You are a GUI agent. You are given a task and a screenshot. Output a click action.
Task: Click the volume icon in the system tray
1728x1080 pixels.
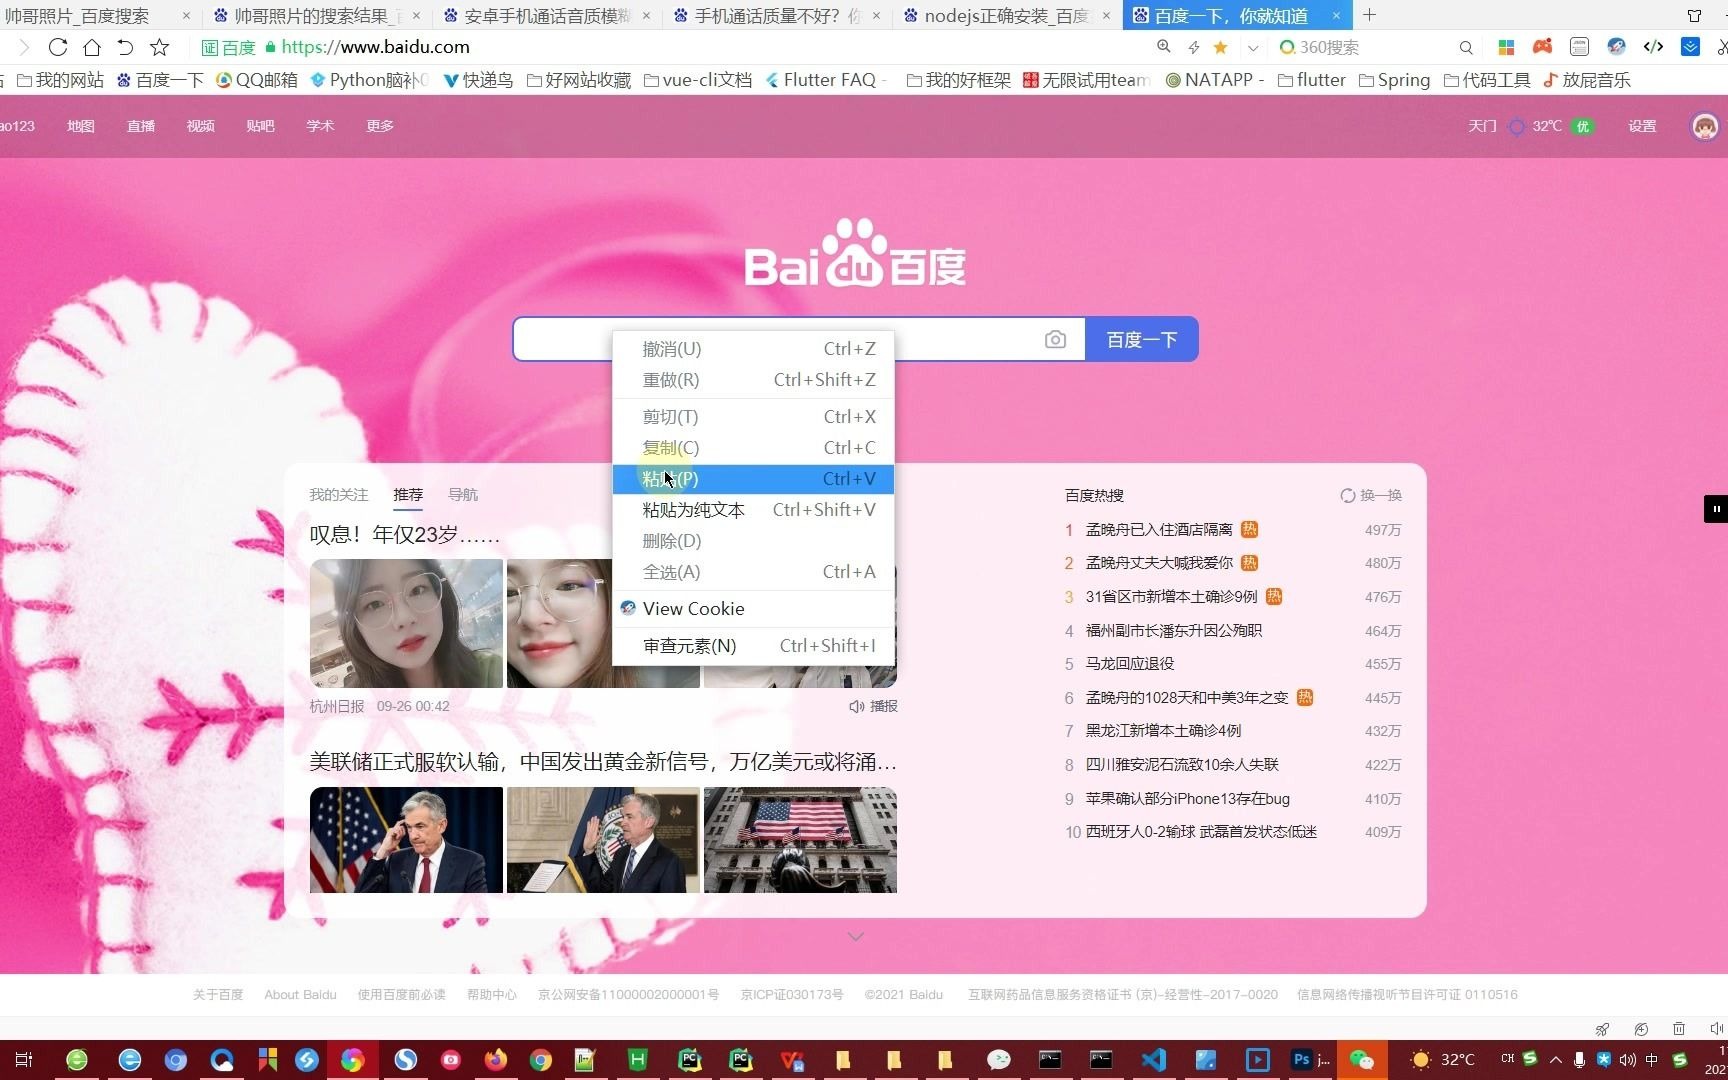tap(1627, 1060)
